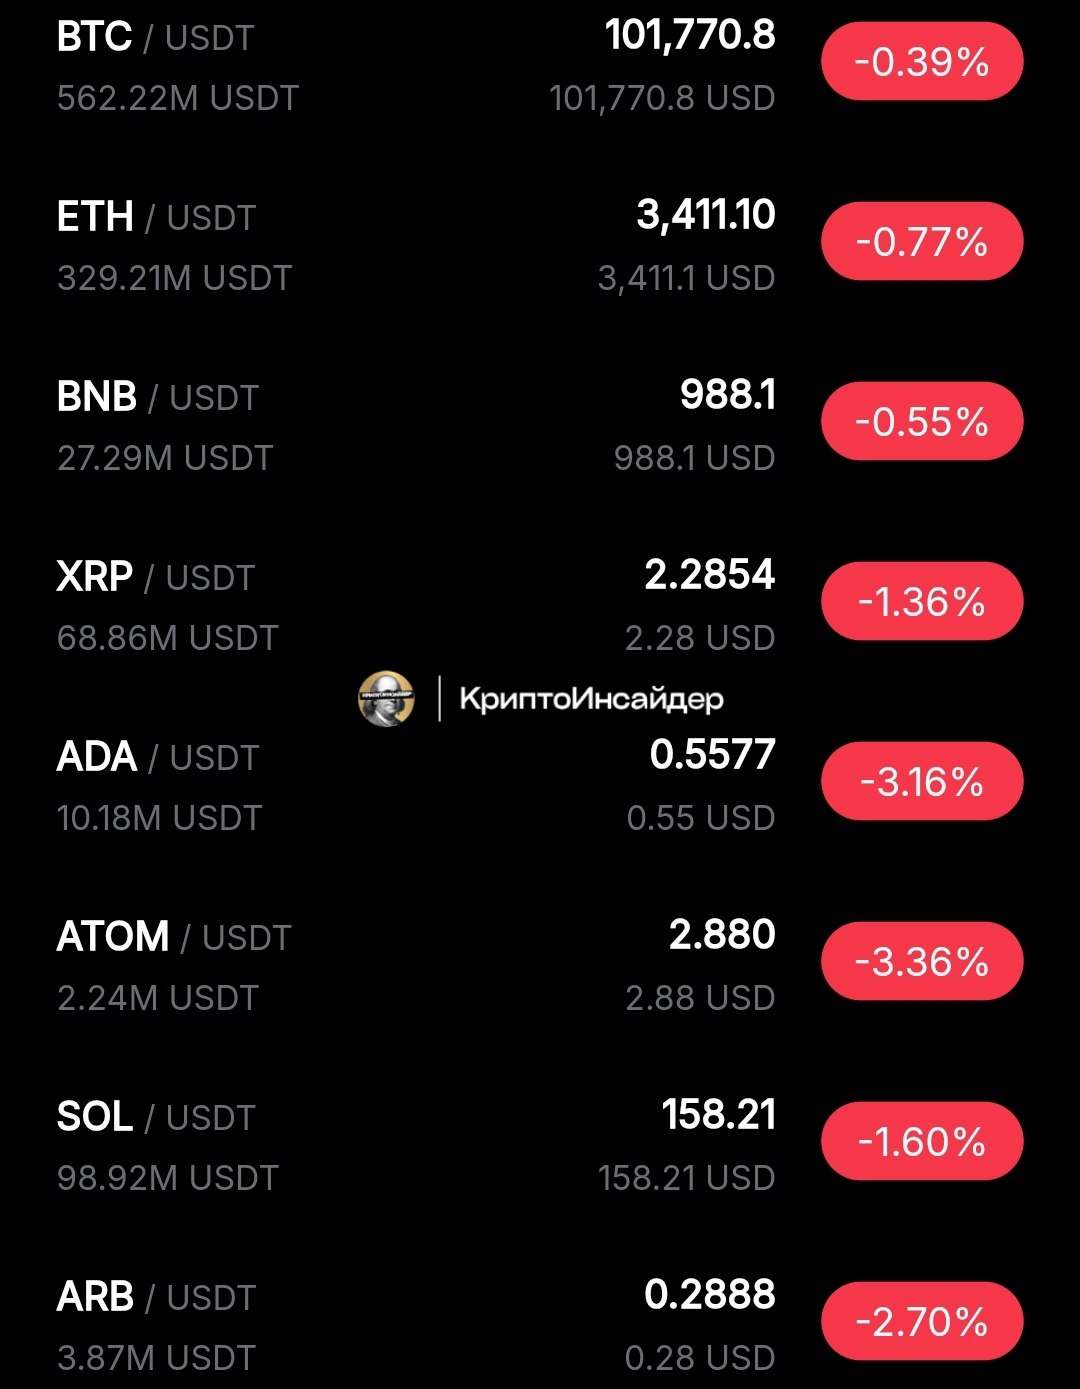
Task: Open the ATOM / USDT pair
Action: tap(174, 938)
